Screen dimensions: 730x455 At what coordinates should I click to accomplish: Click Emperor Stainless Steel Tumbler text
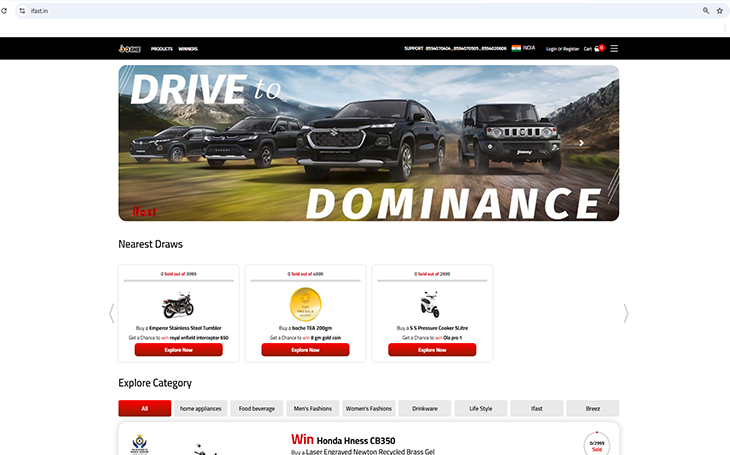click(x=185, y=328)
